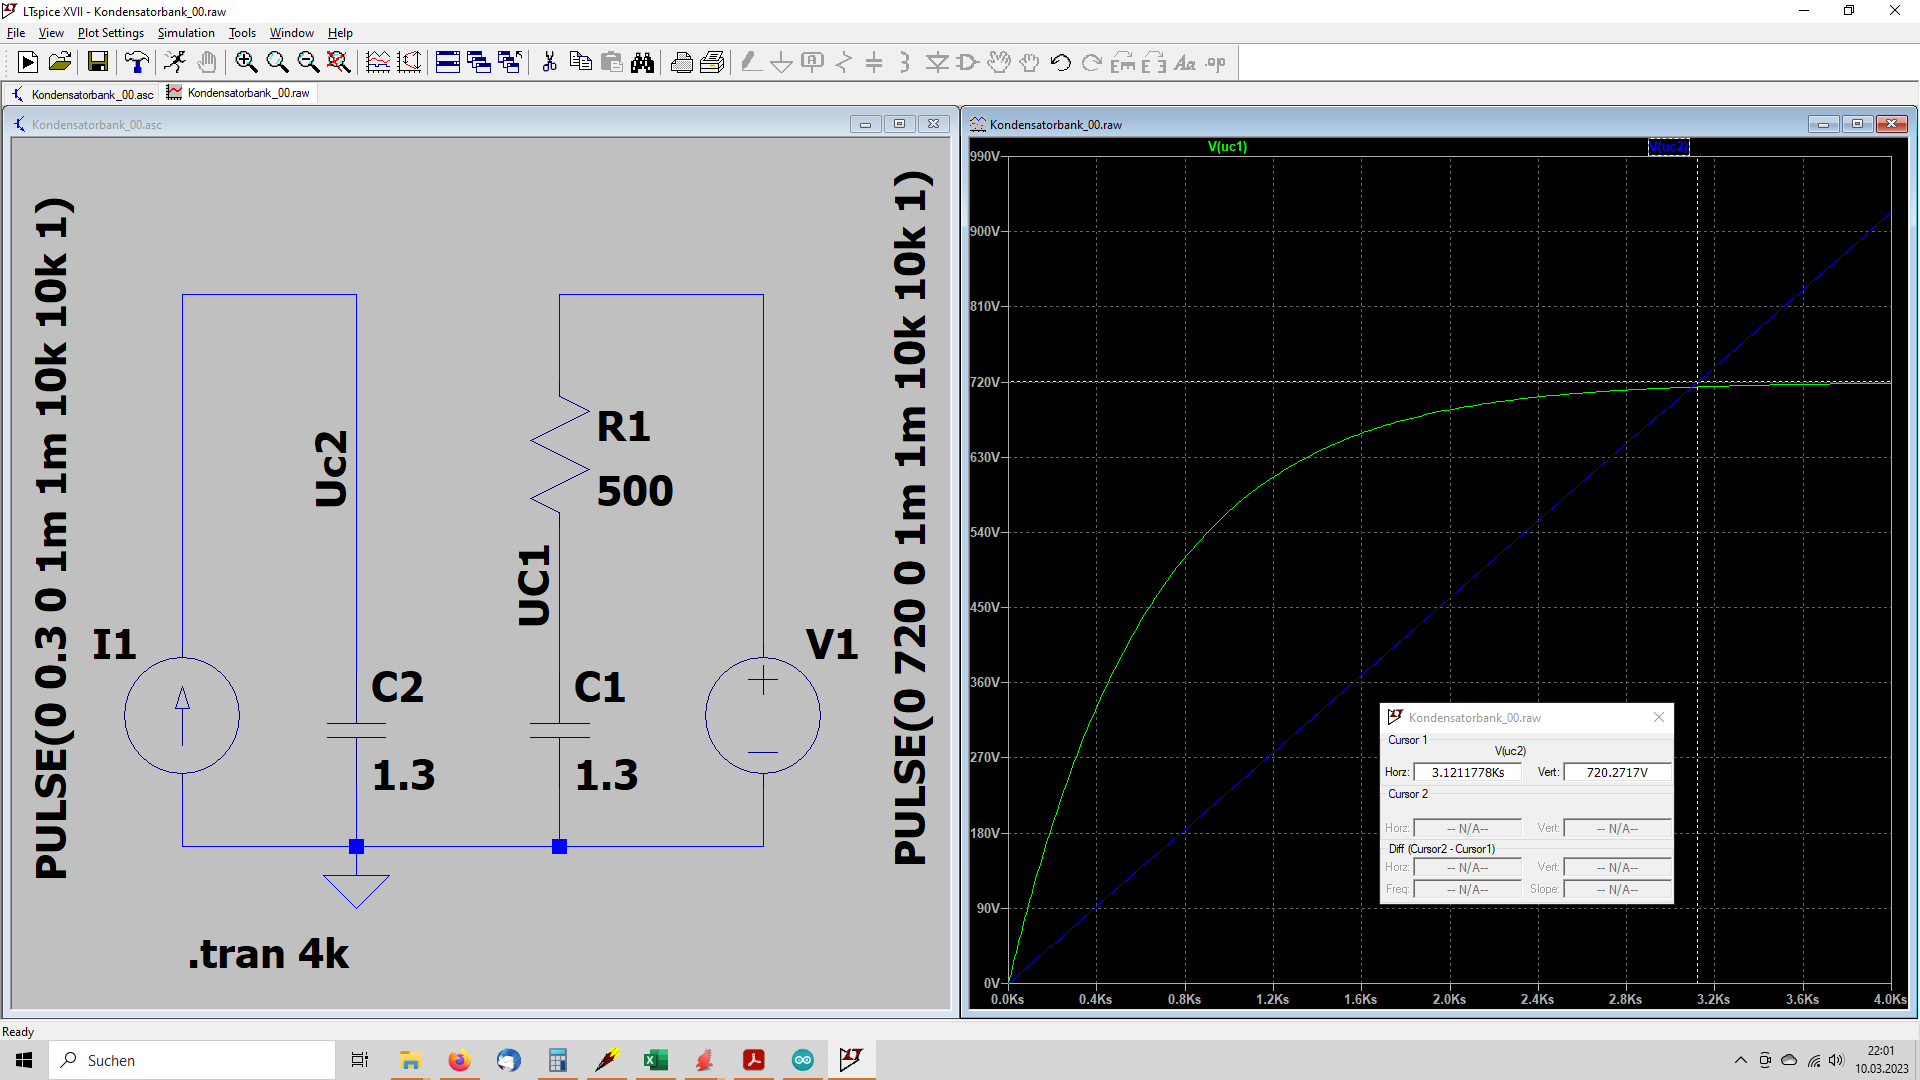Save the file with floppy icon
1920x1080 pixels.
(98, 62)
